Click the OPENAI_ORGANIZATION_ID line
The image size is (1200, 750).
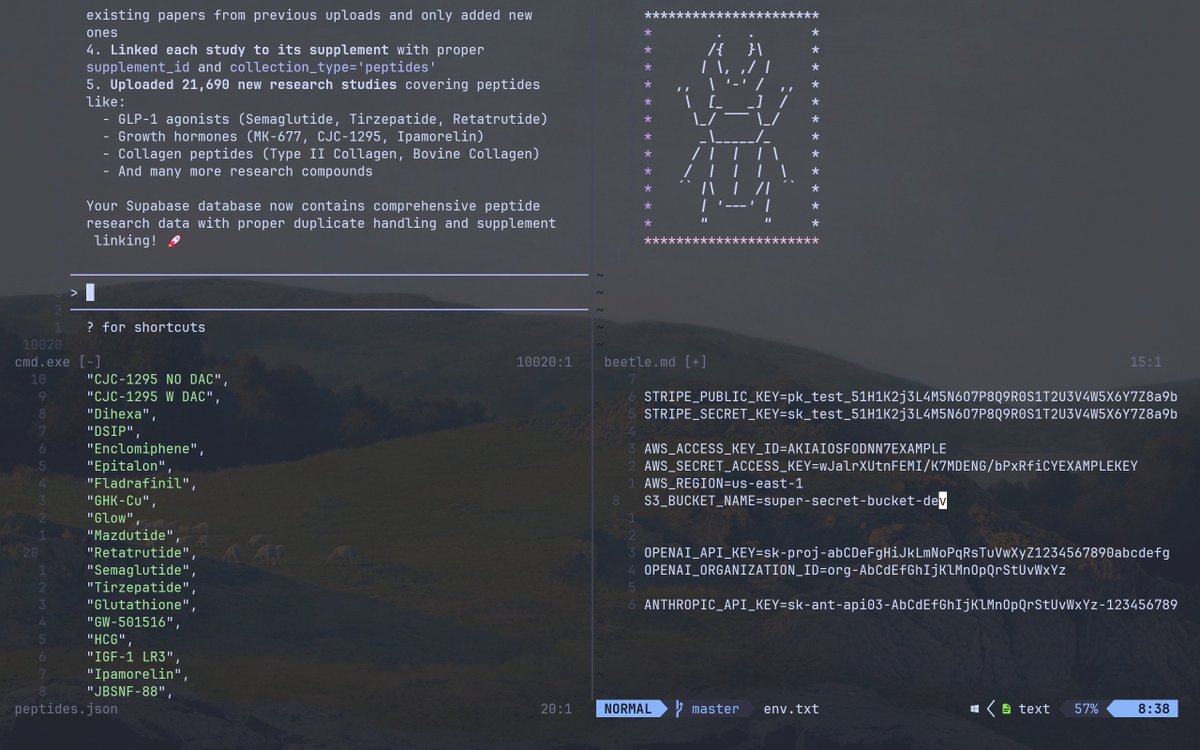coord(855,570)
